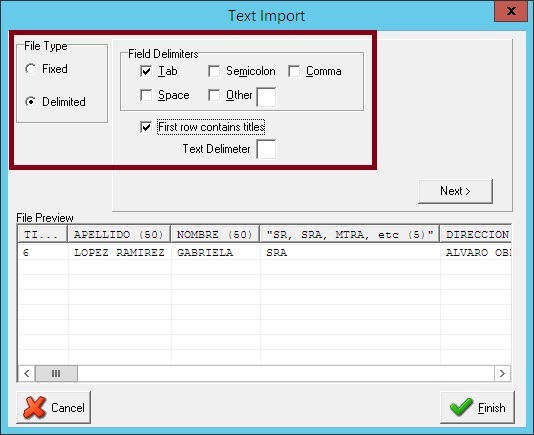The width and height of the screenshot is (534, 435).
Task: Check the Other delimiter checkbox
Action: click(x=214, y=95)
